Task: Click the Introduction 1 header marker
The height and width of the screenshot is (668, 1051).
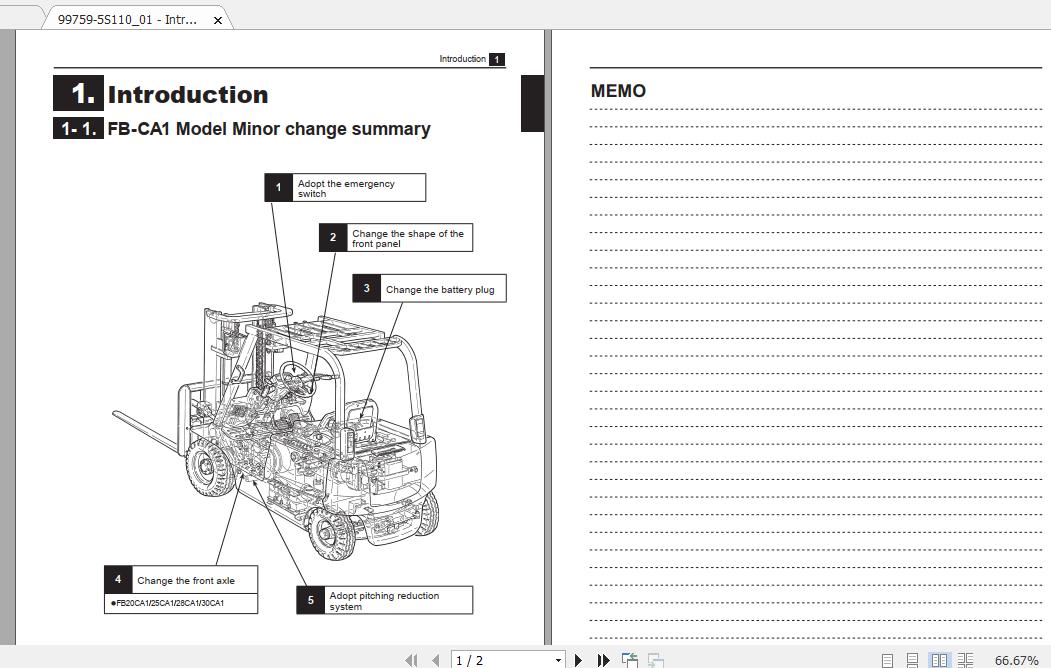Action: pos(468,59)
